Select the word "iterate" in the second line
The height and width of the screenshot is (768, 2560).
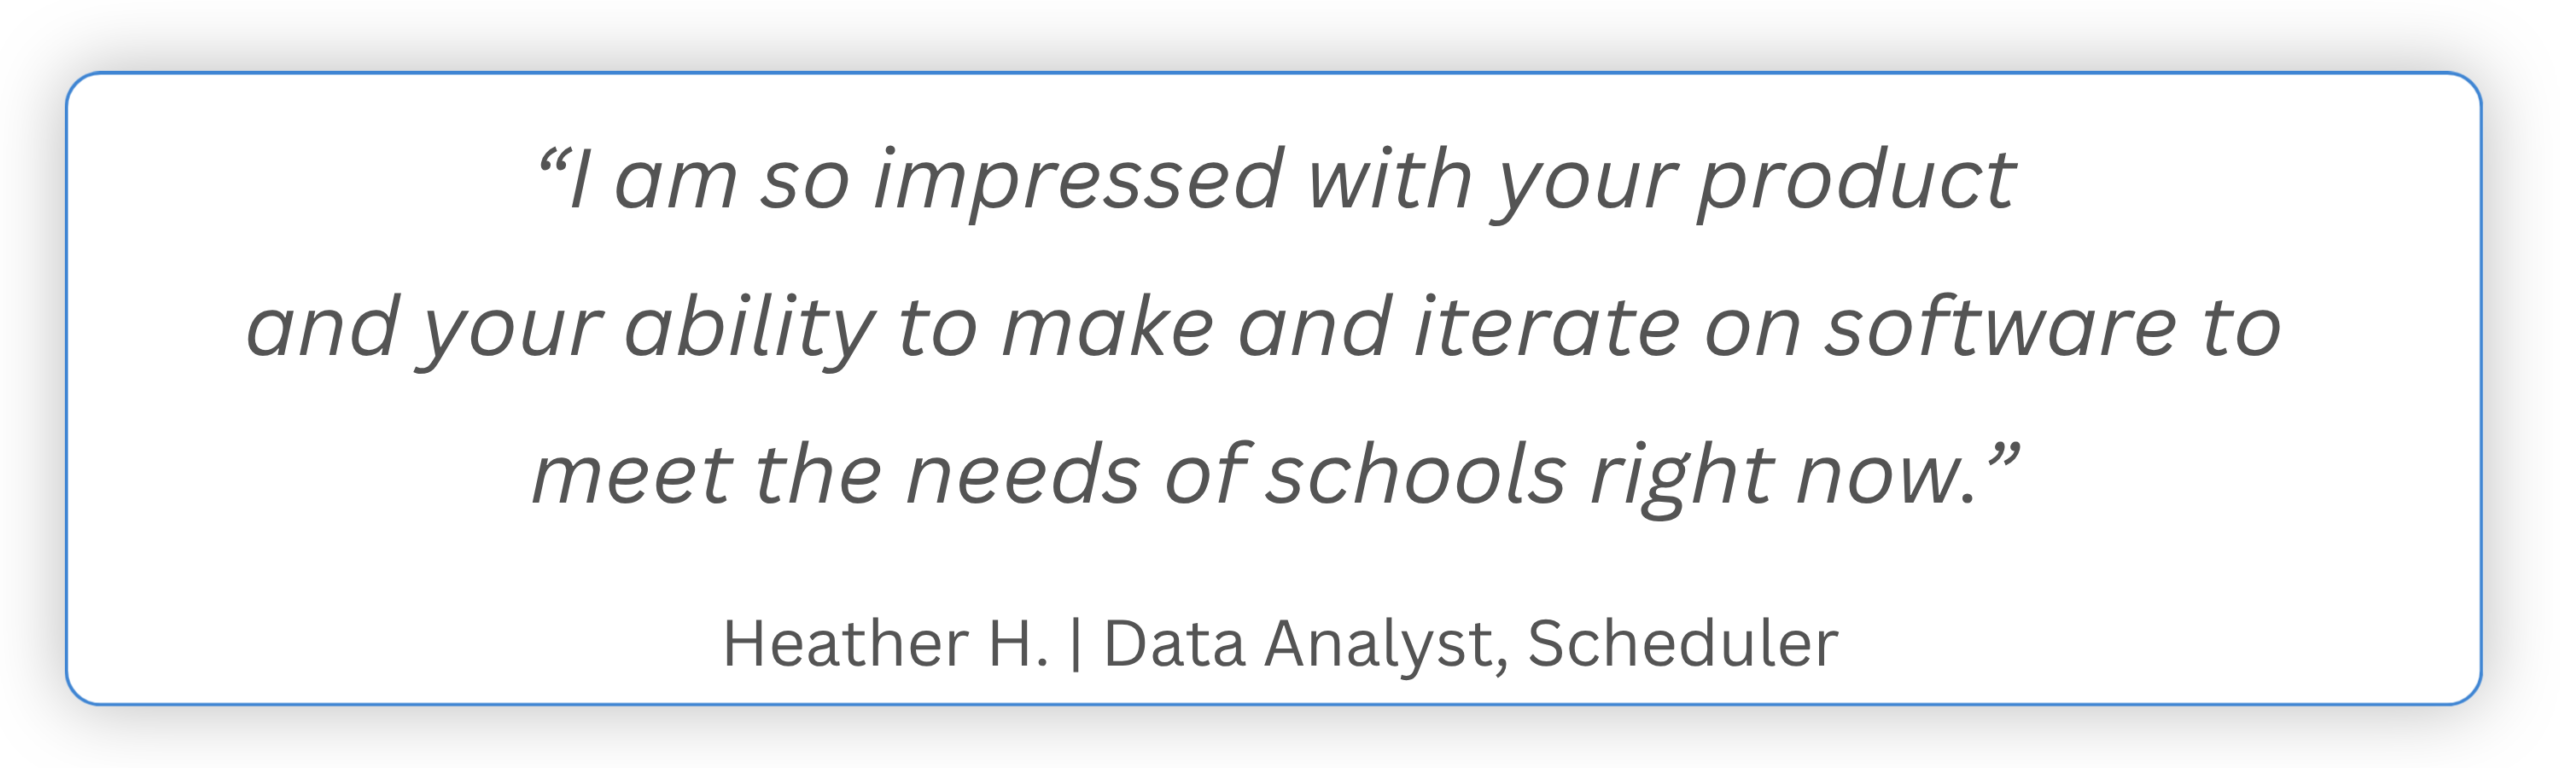coord(1547,326)
